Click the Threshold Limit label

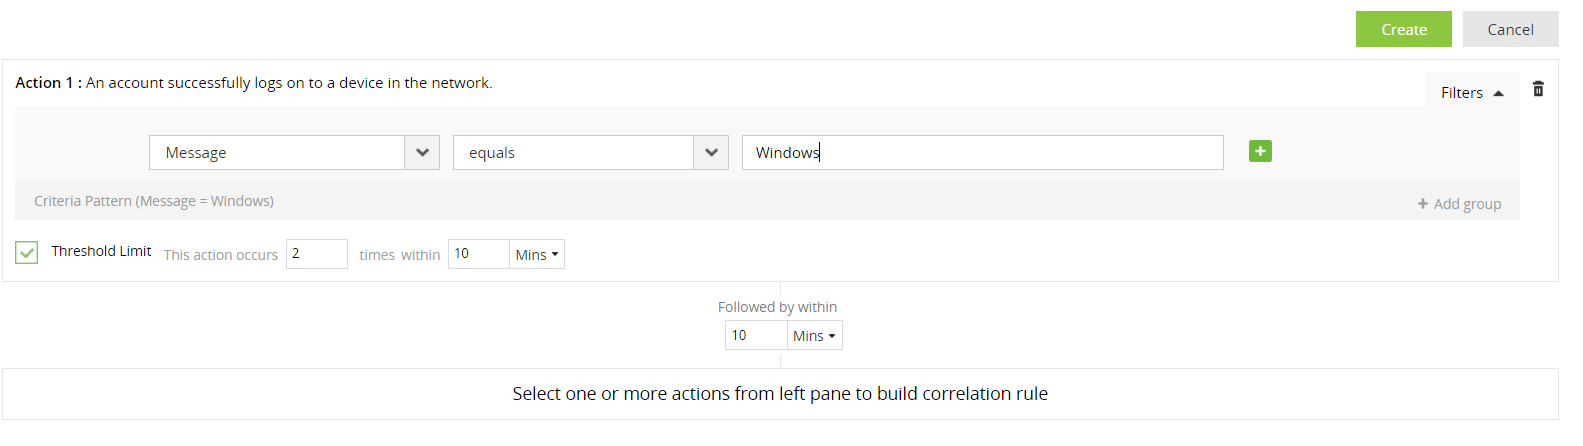(x=101, y=252)
